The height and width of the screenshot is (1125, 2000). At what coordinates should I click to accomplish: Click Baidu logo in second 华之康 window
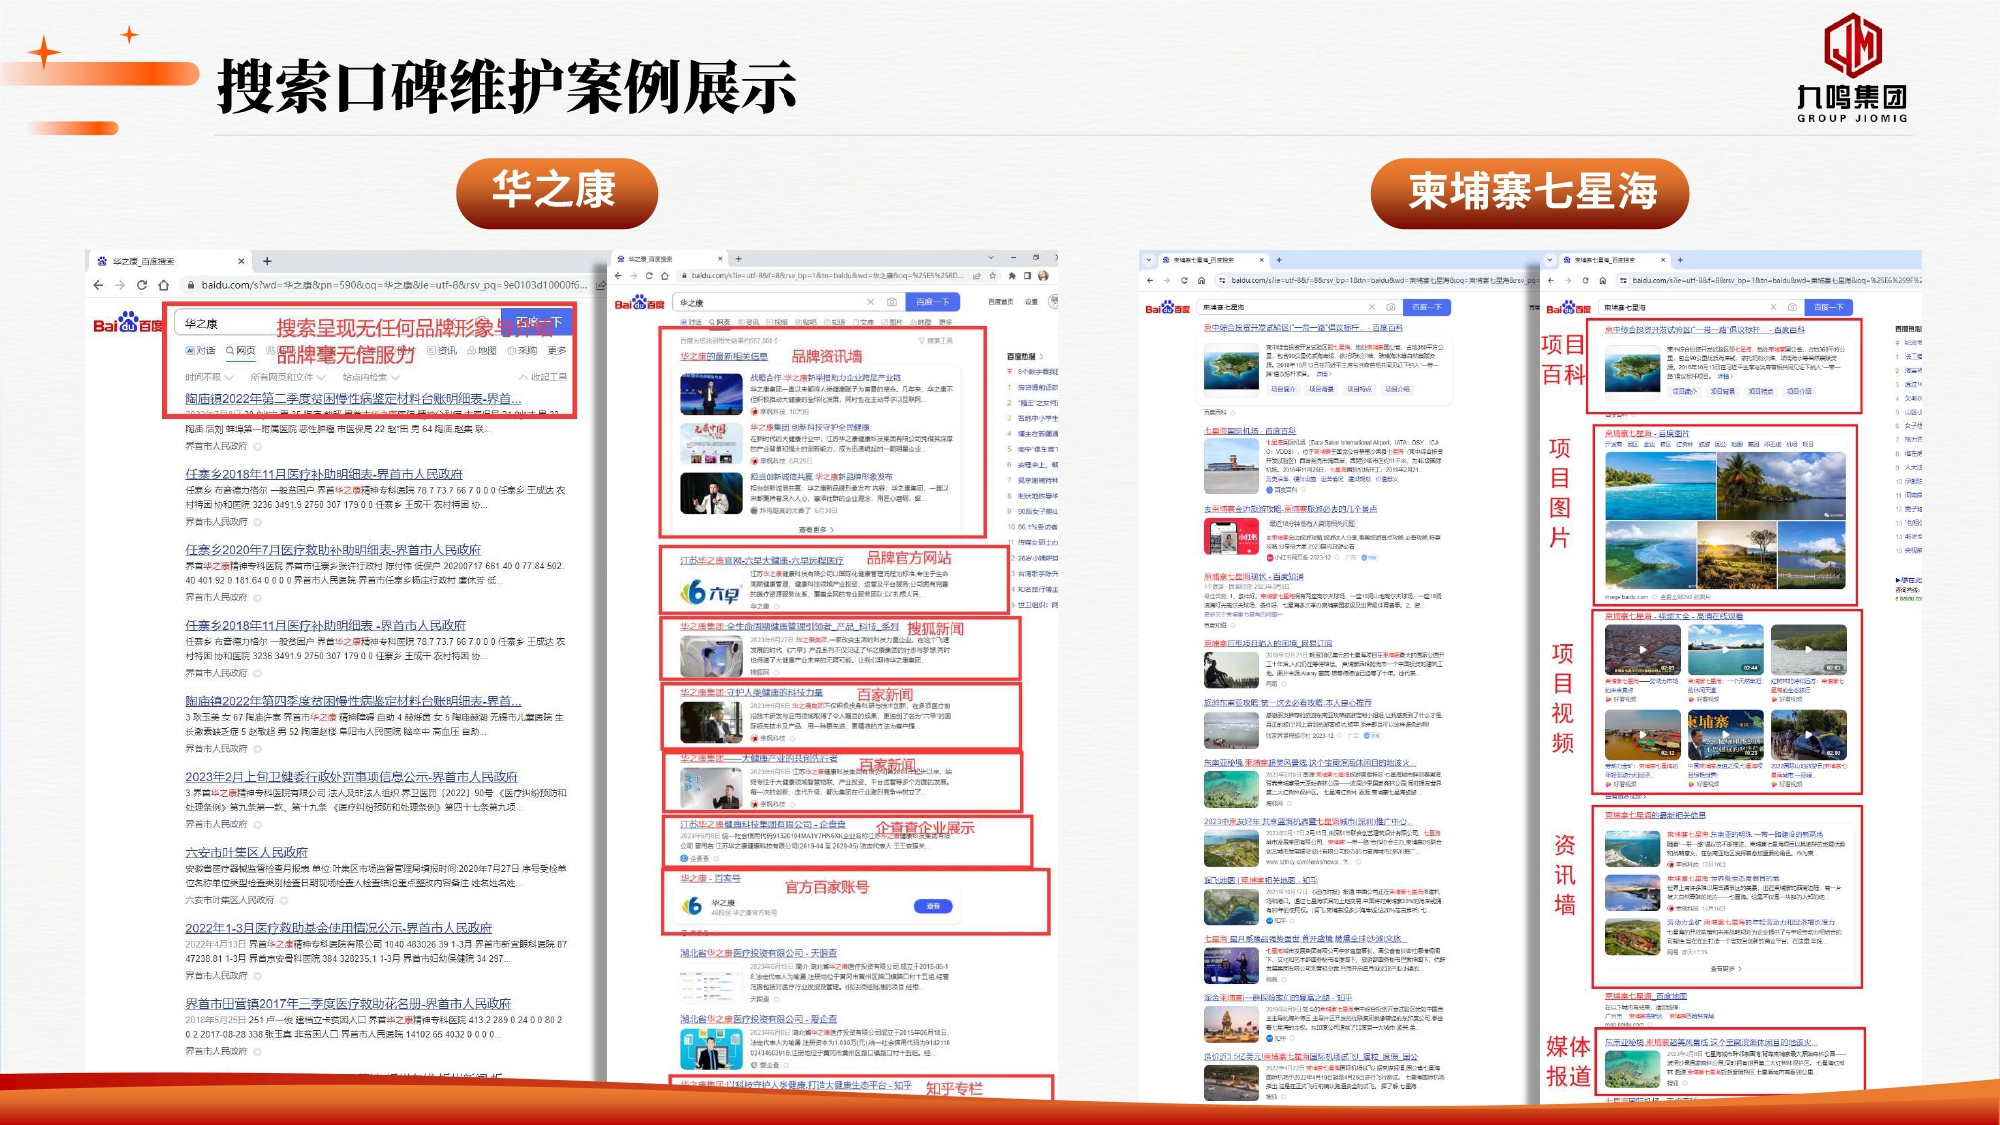[639, 303]
